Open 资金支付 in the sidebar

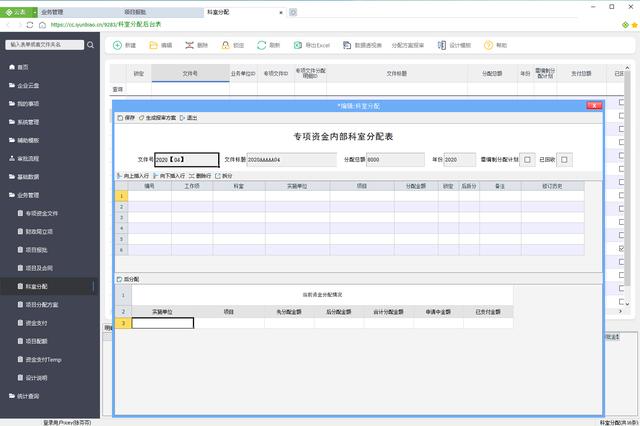33,323
